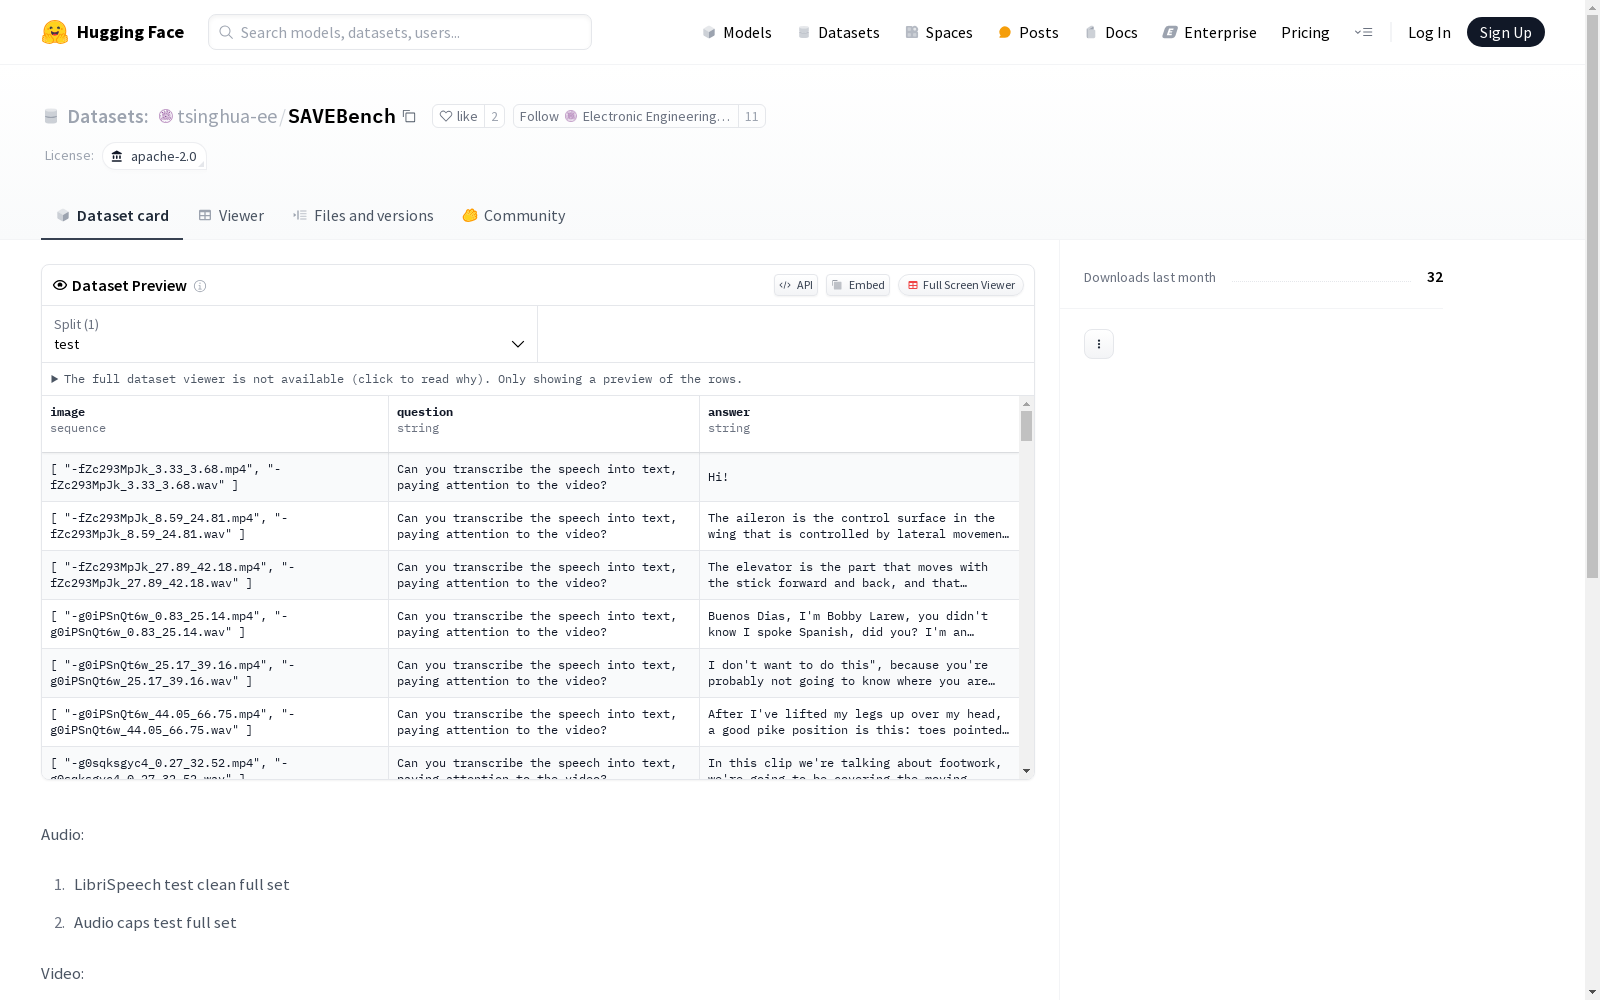Click the like count 2
Screen dimensions: 1600x1000
[494, 116]
